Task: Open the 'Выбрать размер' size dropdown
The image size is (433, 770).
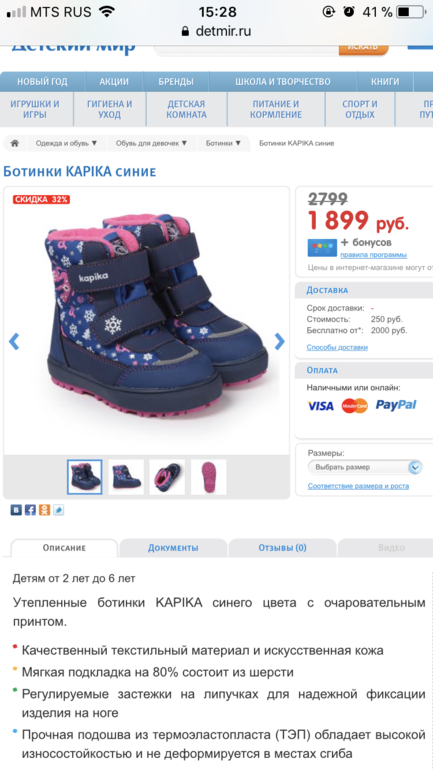Action: 365,467
